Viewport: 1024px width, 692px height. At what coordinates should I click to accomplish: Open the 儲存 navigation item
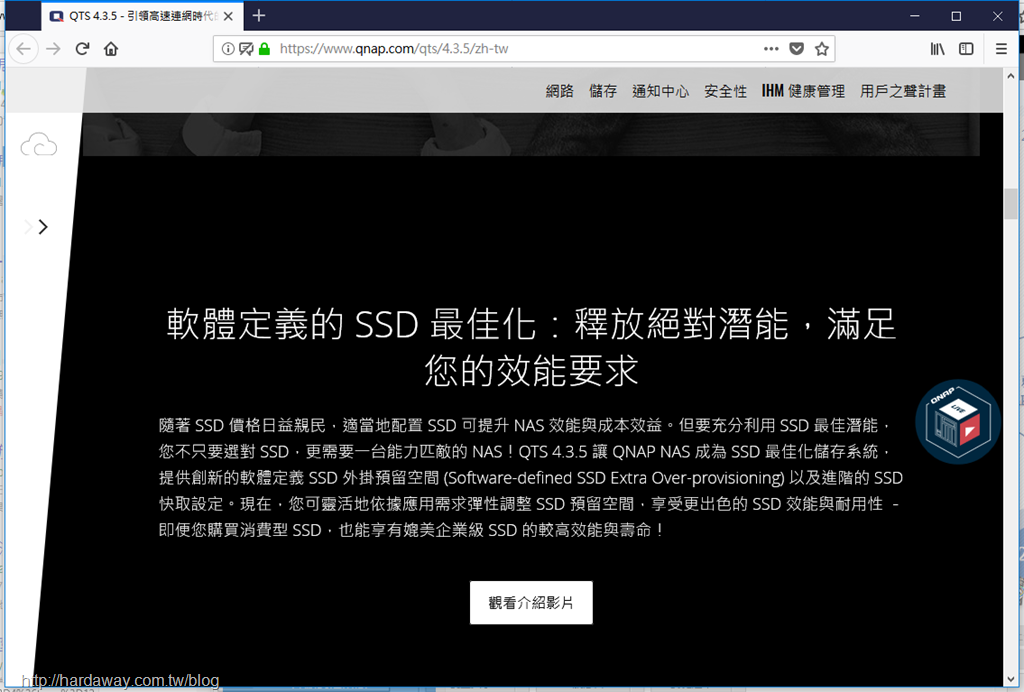[603, 91]
